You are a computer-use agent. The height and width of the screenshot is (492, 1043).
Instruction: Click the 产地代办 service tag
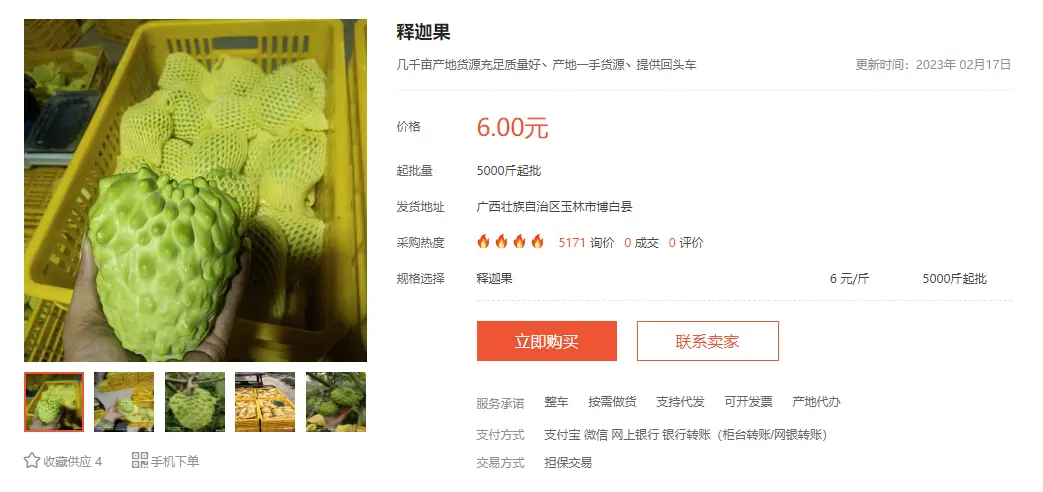[x=816, y=402]
